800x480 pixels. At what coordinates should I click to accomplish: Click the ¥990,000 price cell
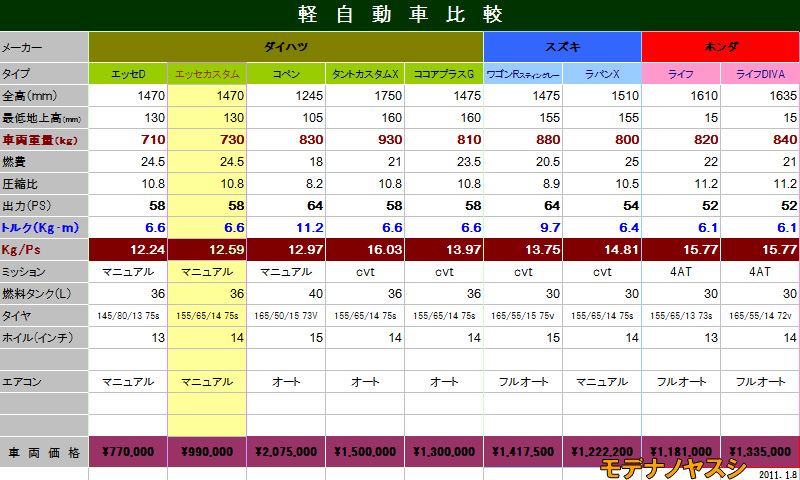pos(207,452)
